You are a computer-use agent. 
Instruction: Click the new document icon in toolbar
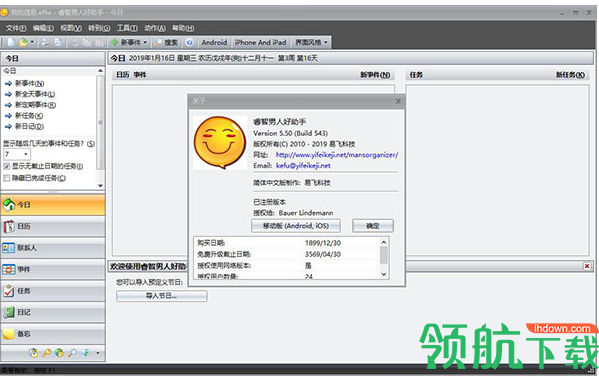point(11,42)
